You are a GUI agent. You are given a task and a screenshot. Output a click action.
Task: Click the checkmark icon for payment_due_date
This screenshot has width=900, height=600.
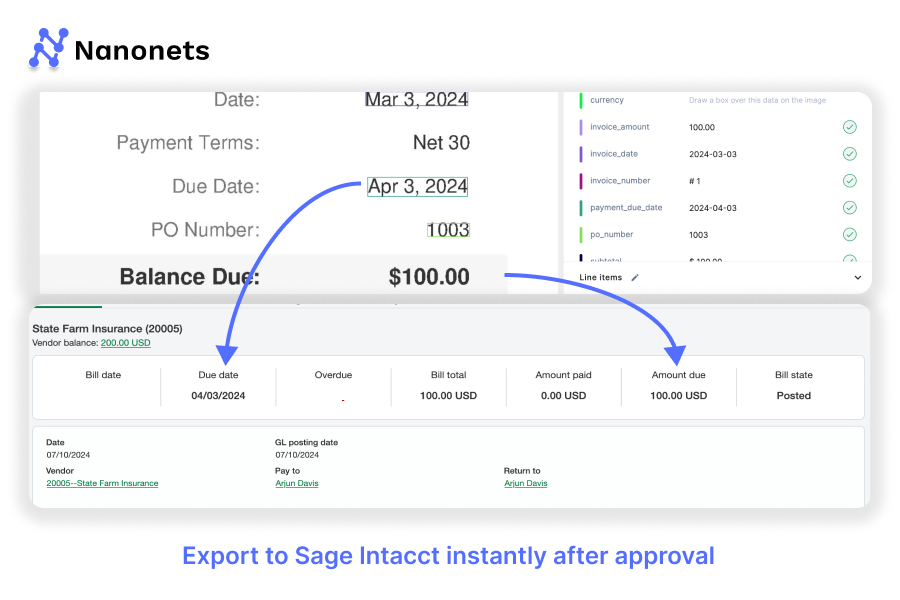coord(849,208)
